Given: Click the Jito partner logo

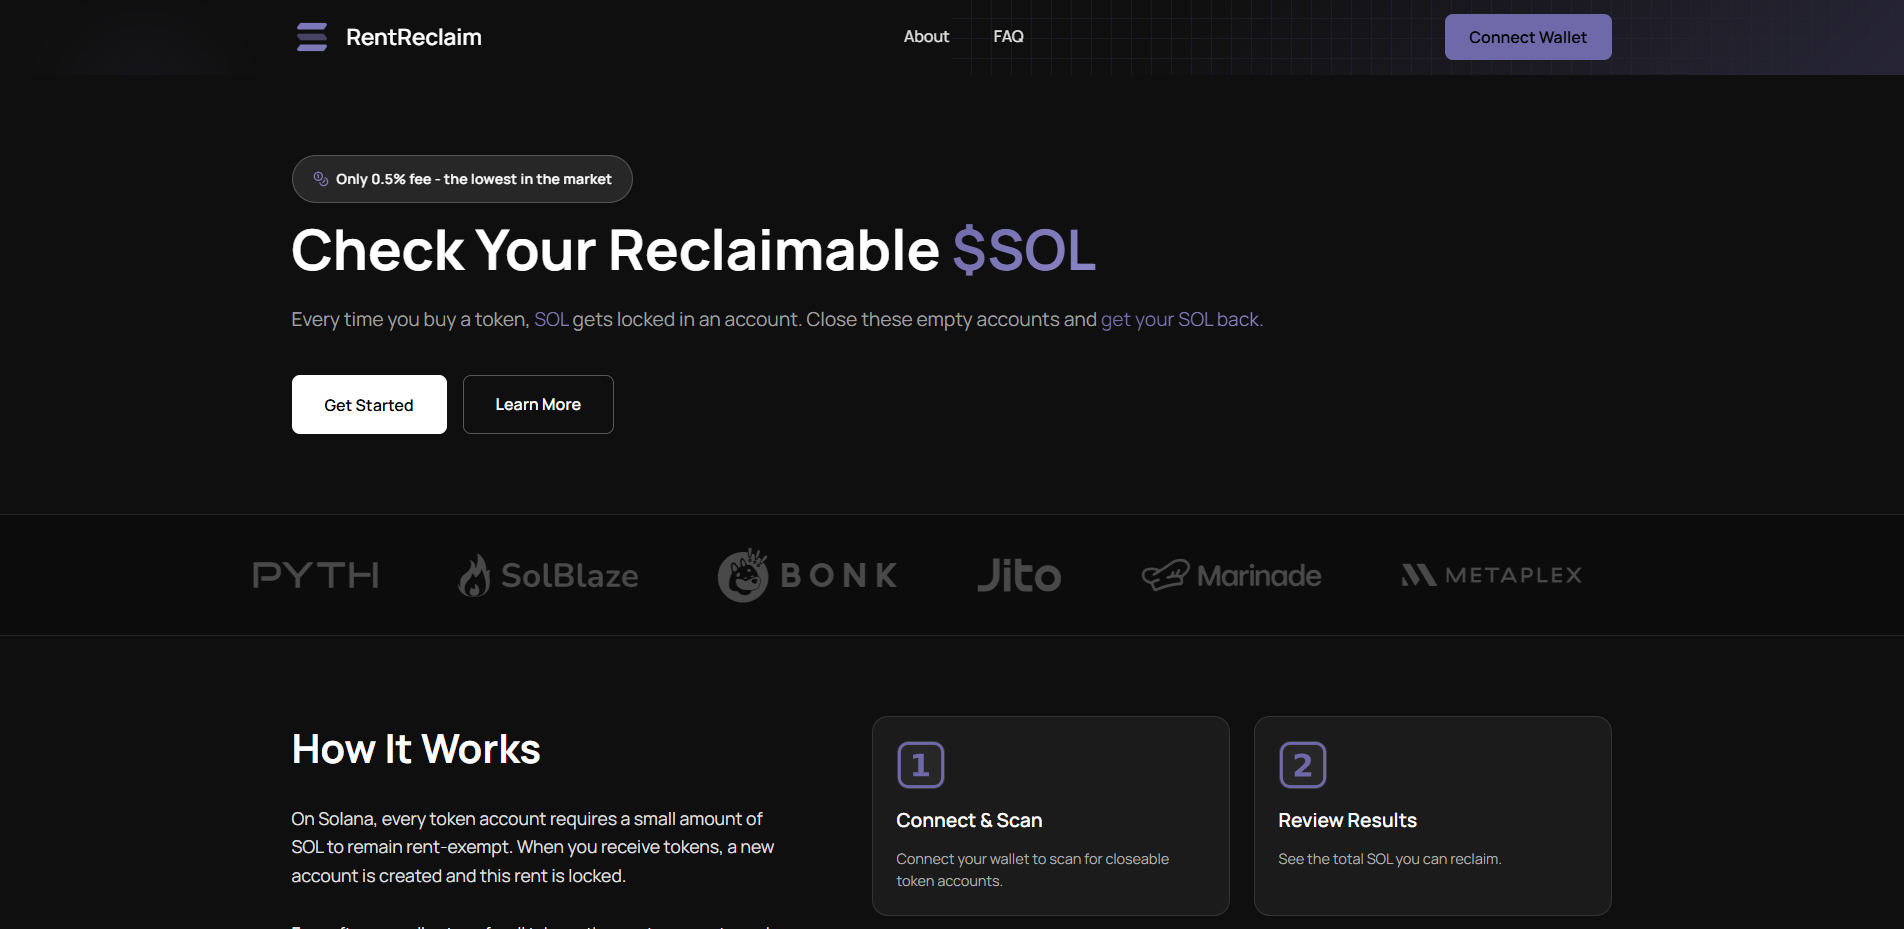Looking at the screenshot, I should click(1019, 575).
